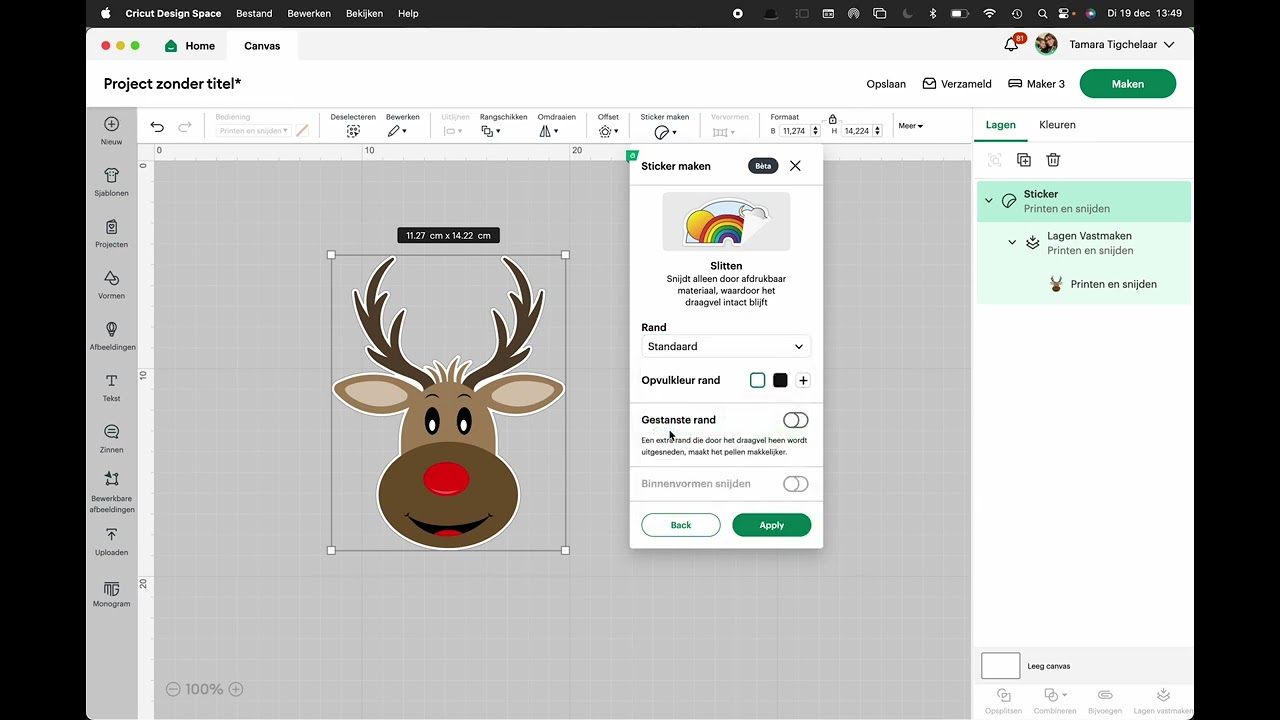The width and height of the screenshot is (1280, 720).
Task: Click Opslaan to save project
Action: coord(886,84)
